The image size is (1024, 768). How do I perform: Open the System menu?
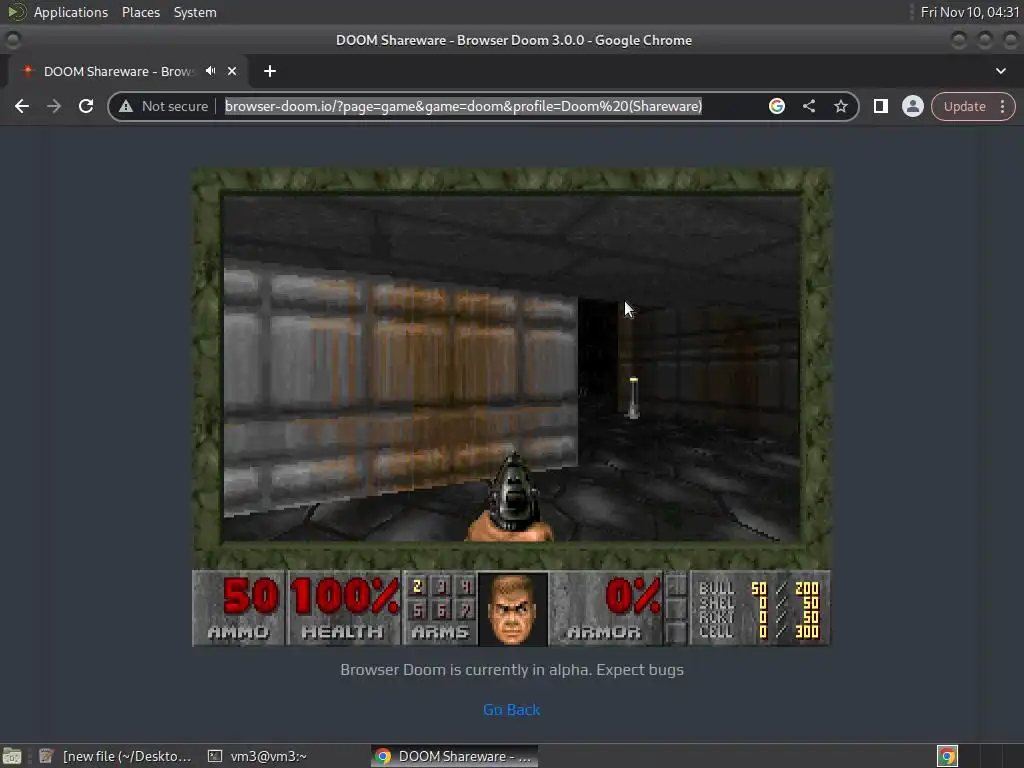tap(195, 12)
